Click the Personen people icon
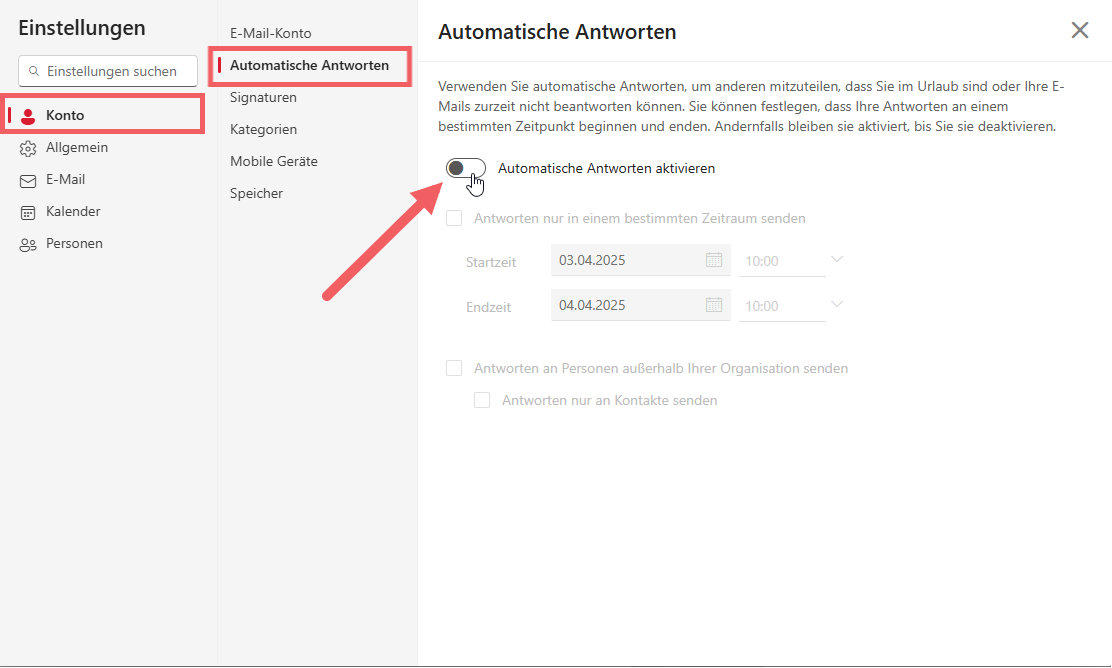This screenshot has width=1112, height=668. [28, 245]
